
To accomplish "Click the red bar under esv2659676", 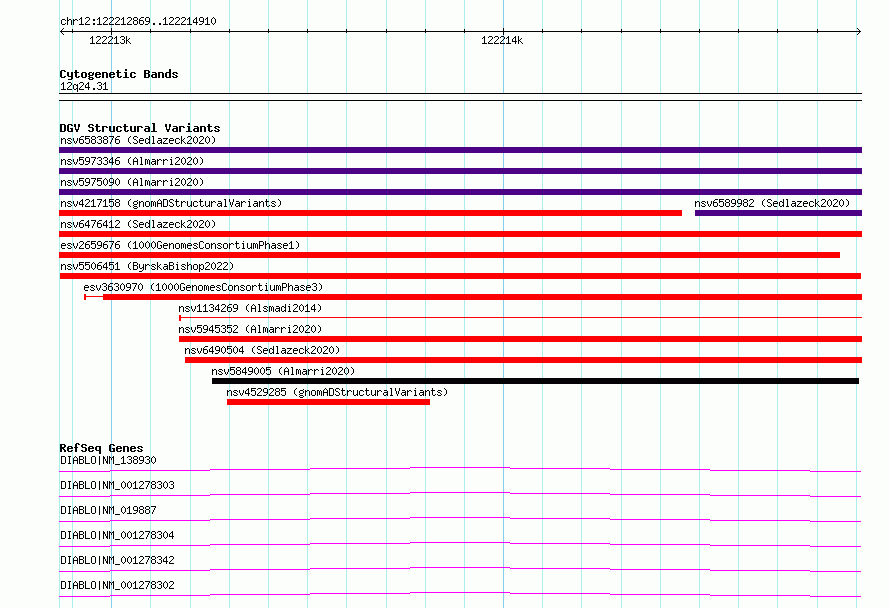I will point(450,255).
